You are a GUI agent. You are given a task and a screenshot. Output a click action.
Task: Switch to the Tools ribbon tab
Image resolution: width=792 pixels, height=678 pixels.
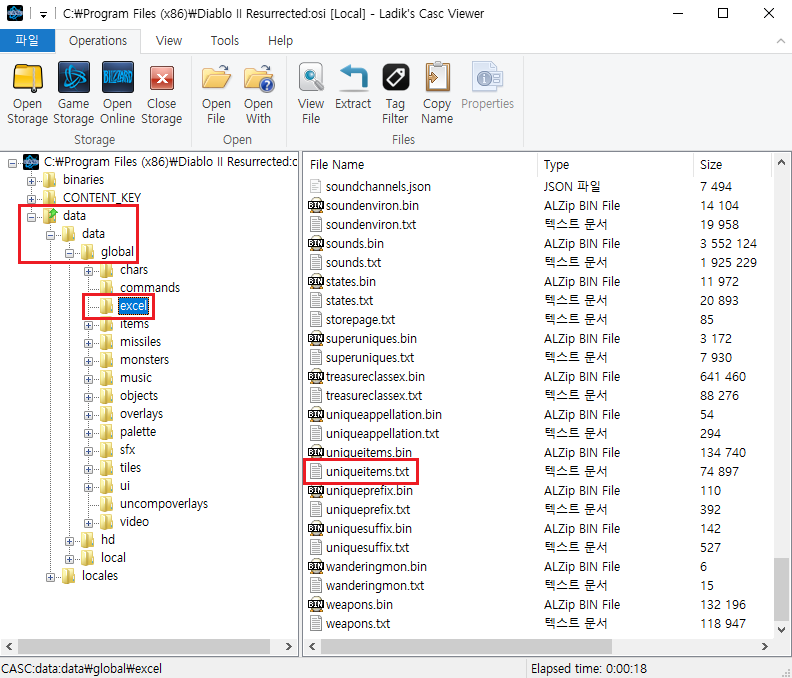tap(225, 41)
